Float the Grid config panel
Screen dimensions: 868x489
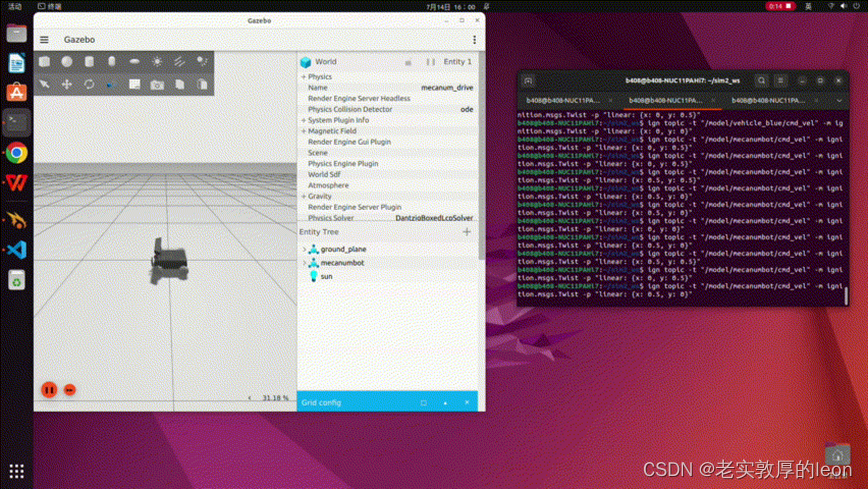tap(423, 403)
